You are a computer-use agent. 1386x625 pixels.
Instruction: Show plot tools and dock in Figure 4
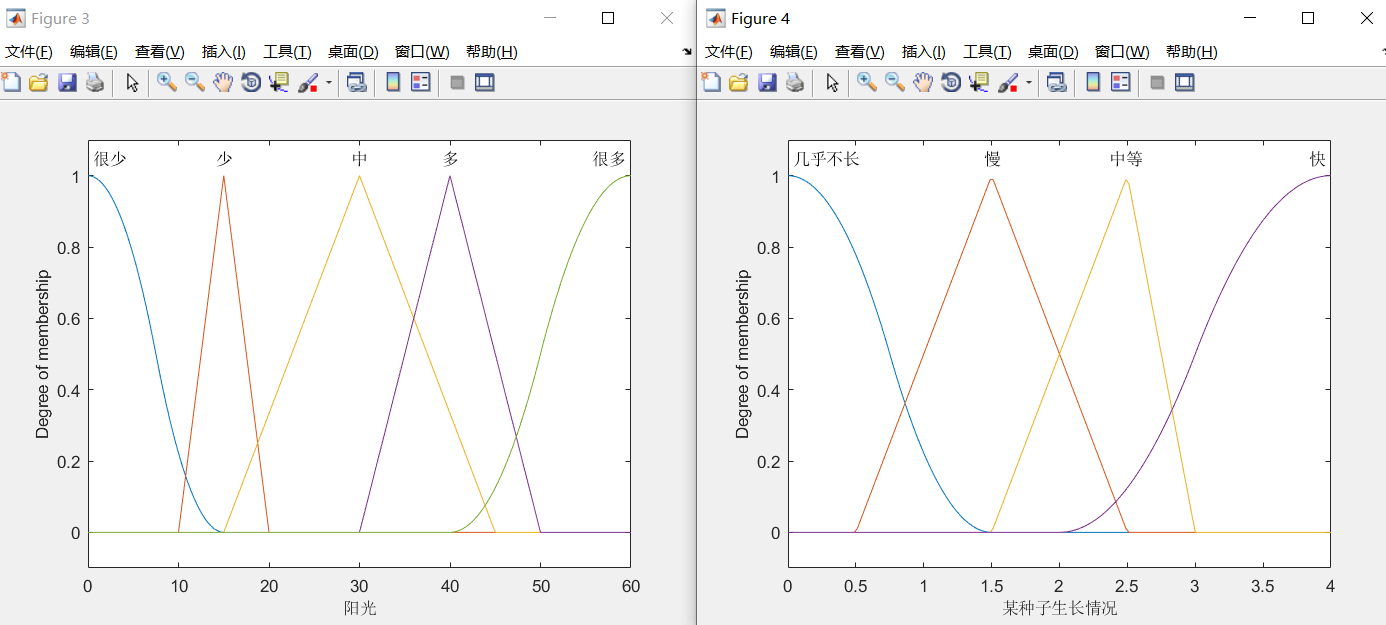tap(1185, 83)
